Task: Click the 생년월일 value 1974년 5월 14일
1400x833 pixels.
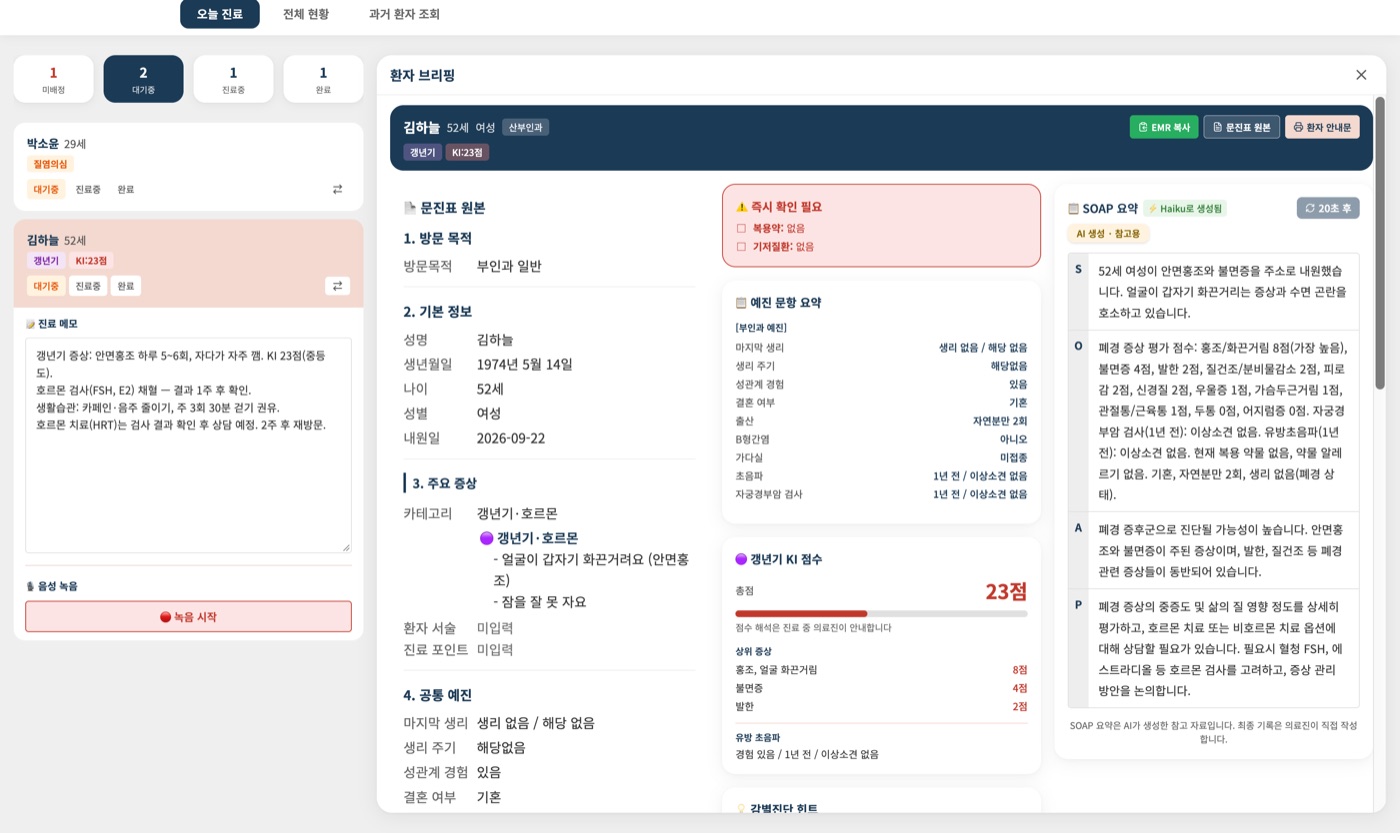Action: pyautogui.click(x=525, y=364)
